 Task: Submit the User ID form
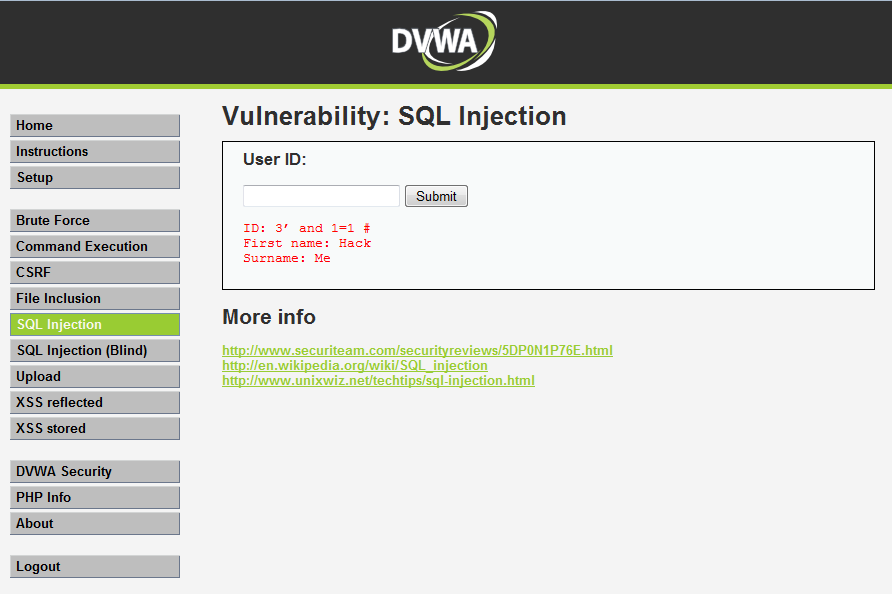[x=436, y=196]
